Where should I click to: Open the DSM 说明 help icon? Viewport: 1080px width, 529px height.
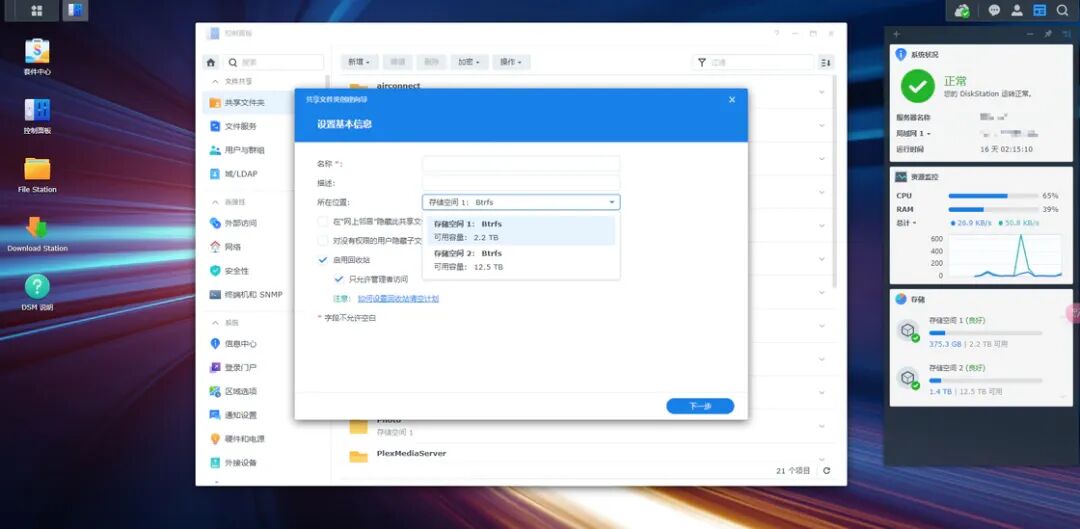pyautogui.click(x=37, y=293)
